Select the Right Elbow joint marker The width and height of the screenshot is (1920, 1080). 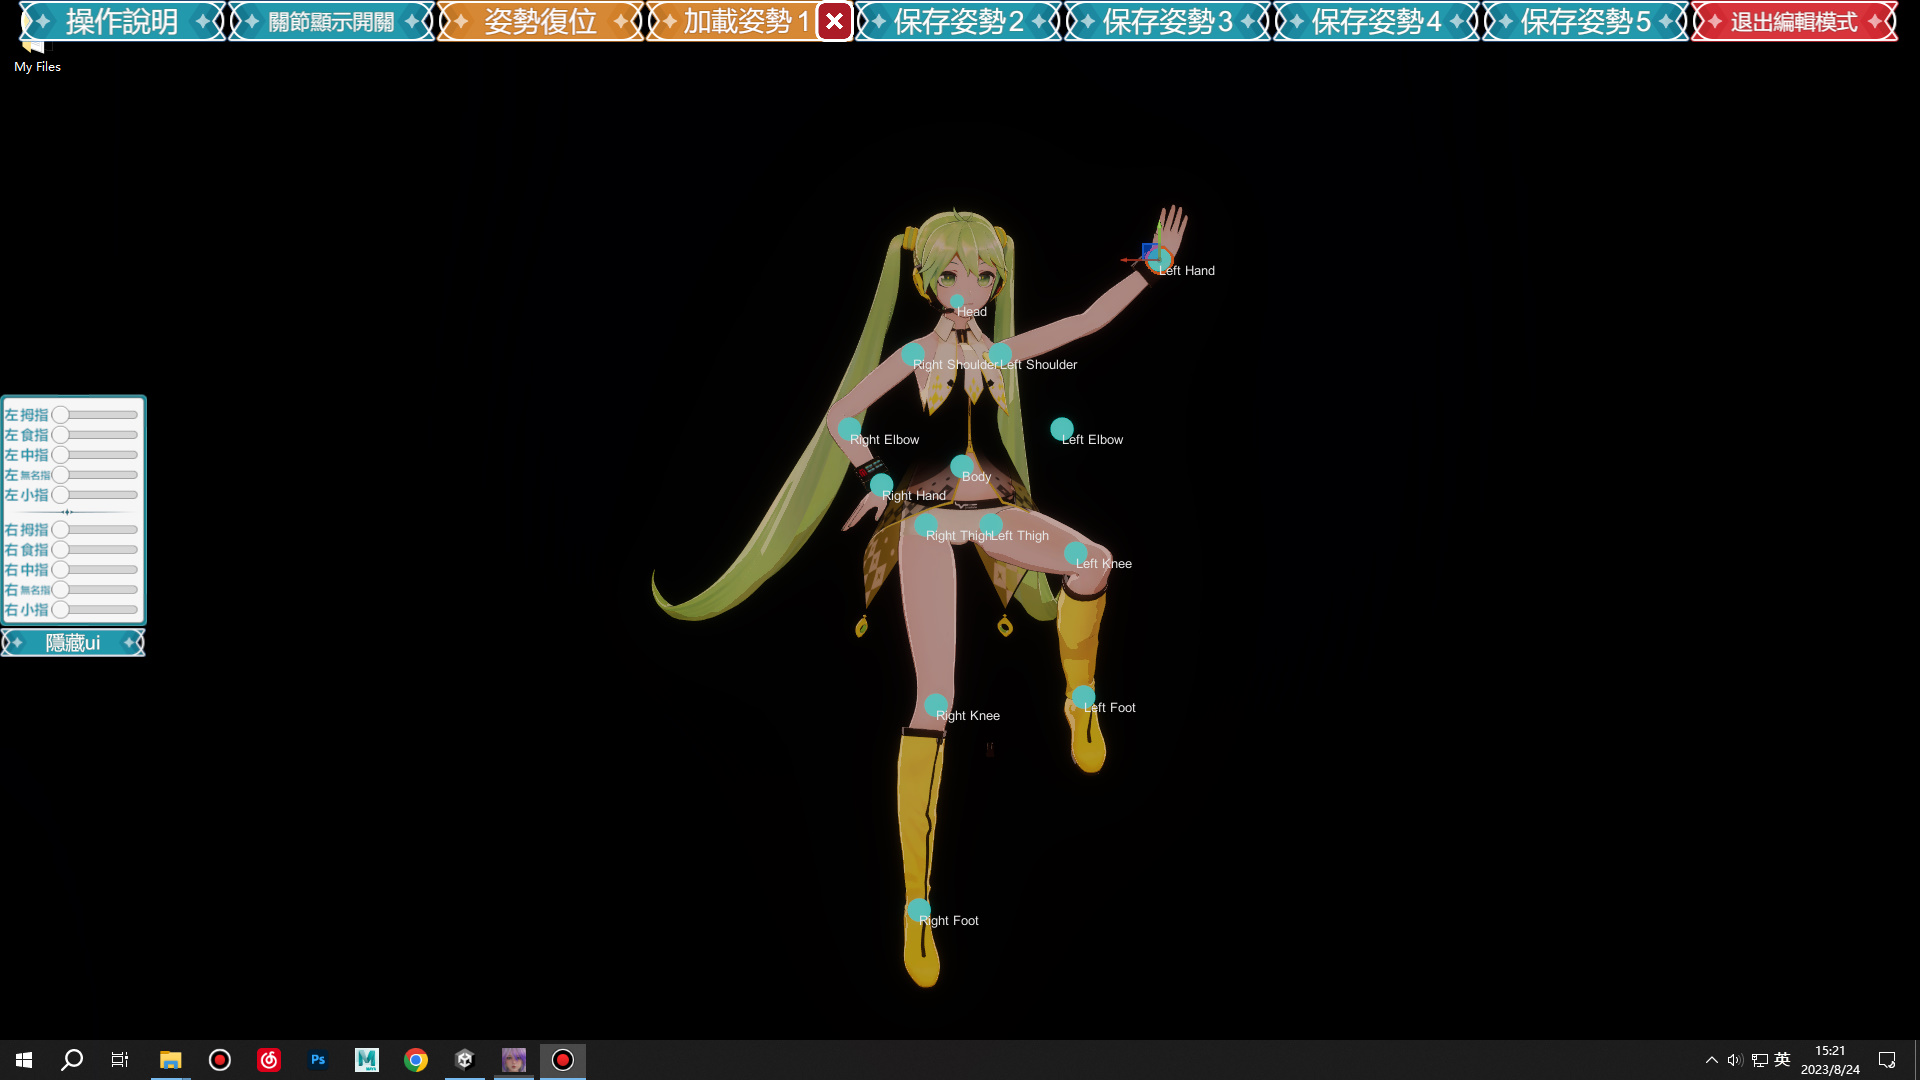[849, 429]
